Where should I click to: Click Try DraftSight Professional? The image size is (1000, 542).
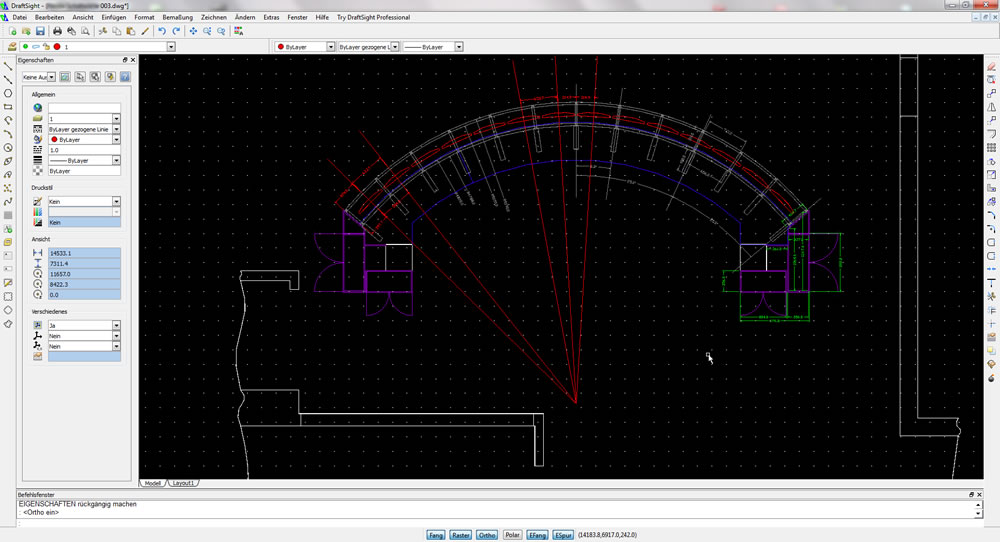coord(373,17)
